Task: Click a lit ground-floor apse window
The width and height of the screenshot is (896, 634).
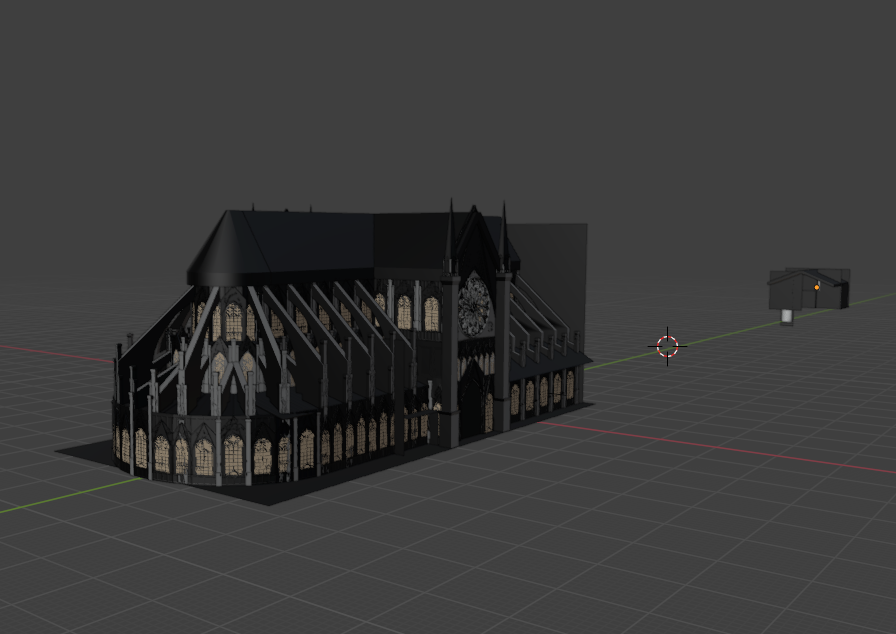Action: coord(233,455)
